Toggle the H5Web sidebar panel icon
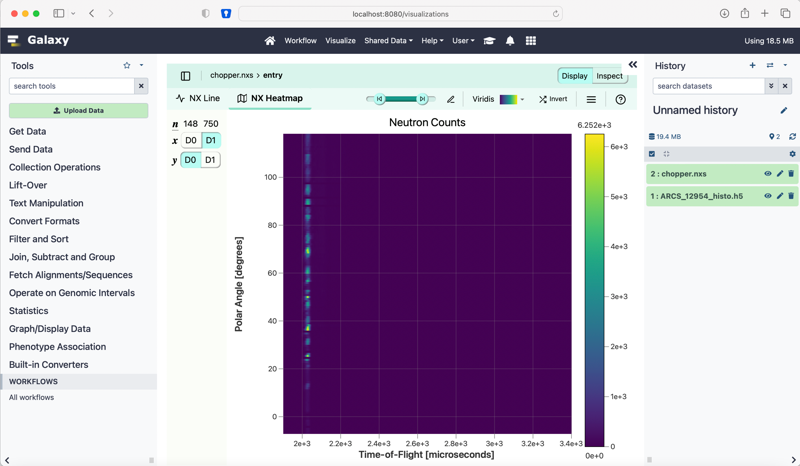 pyautogui.click(x=185, y=76)
